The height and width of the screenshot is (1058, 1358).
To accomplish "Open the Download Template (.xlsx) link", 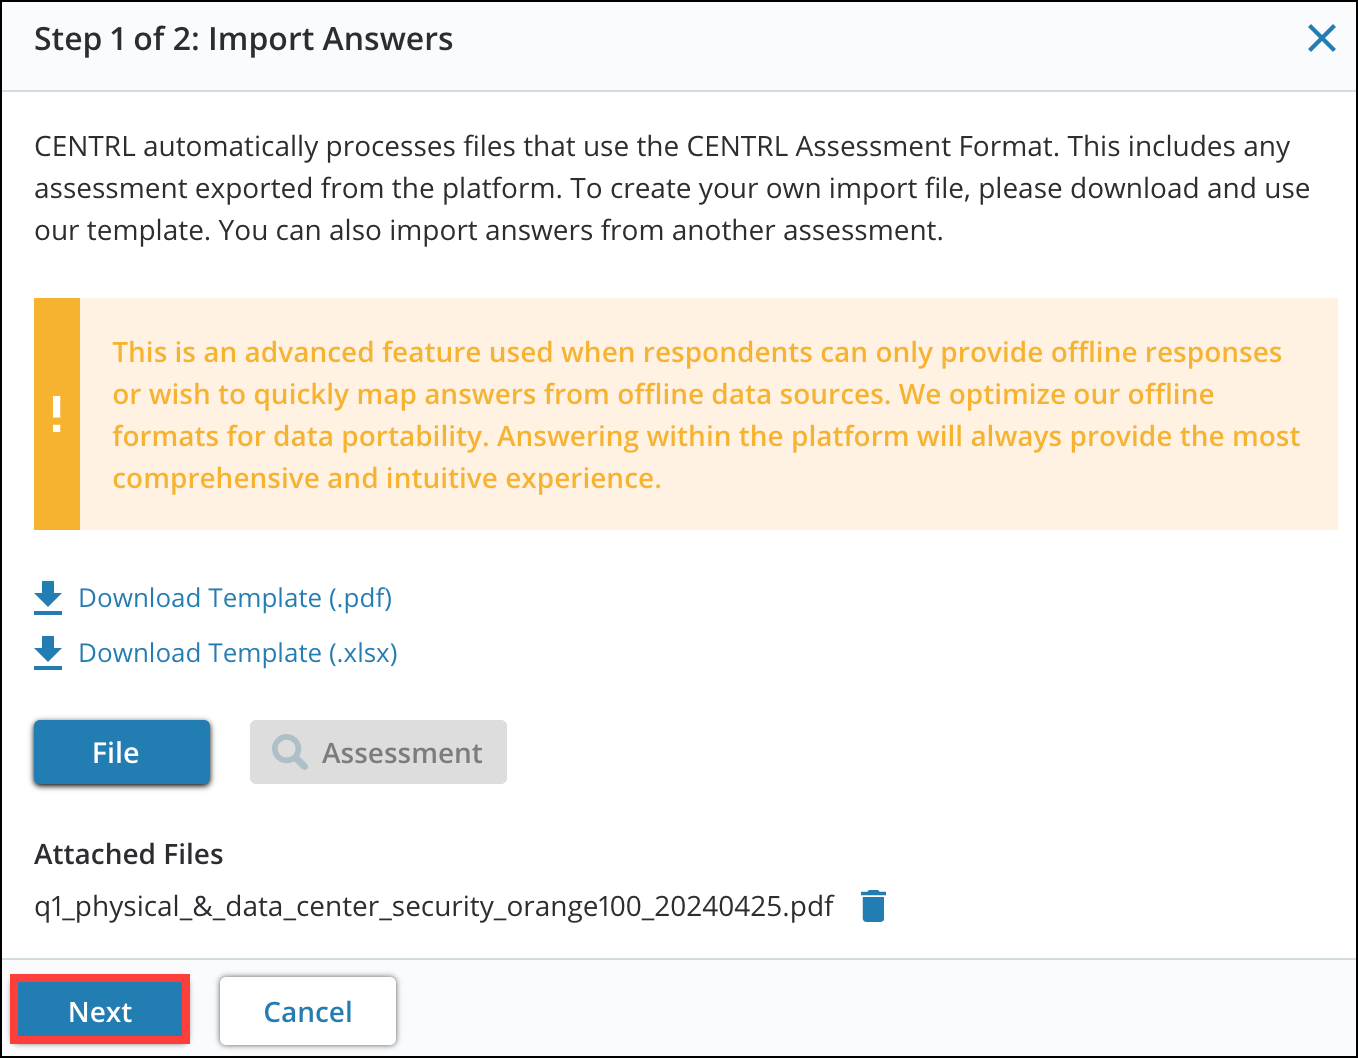I will pos(237,652).
